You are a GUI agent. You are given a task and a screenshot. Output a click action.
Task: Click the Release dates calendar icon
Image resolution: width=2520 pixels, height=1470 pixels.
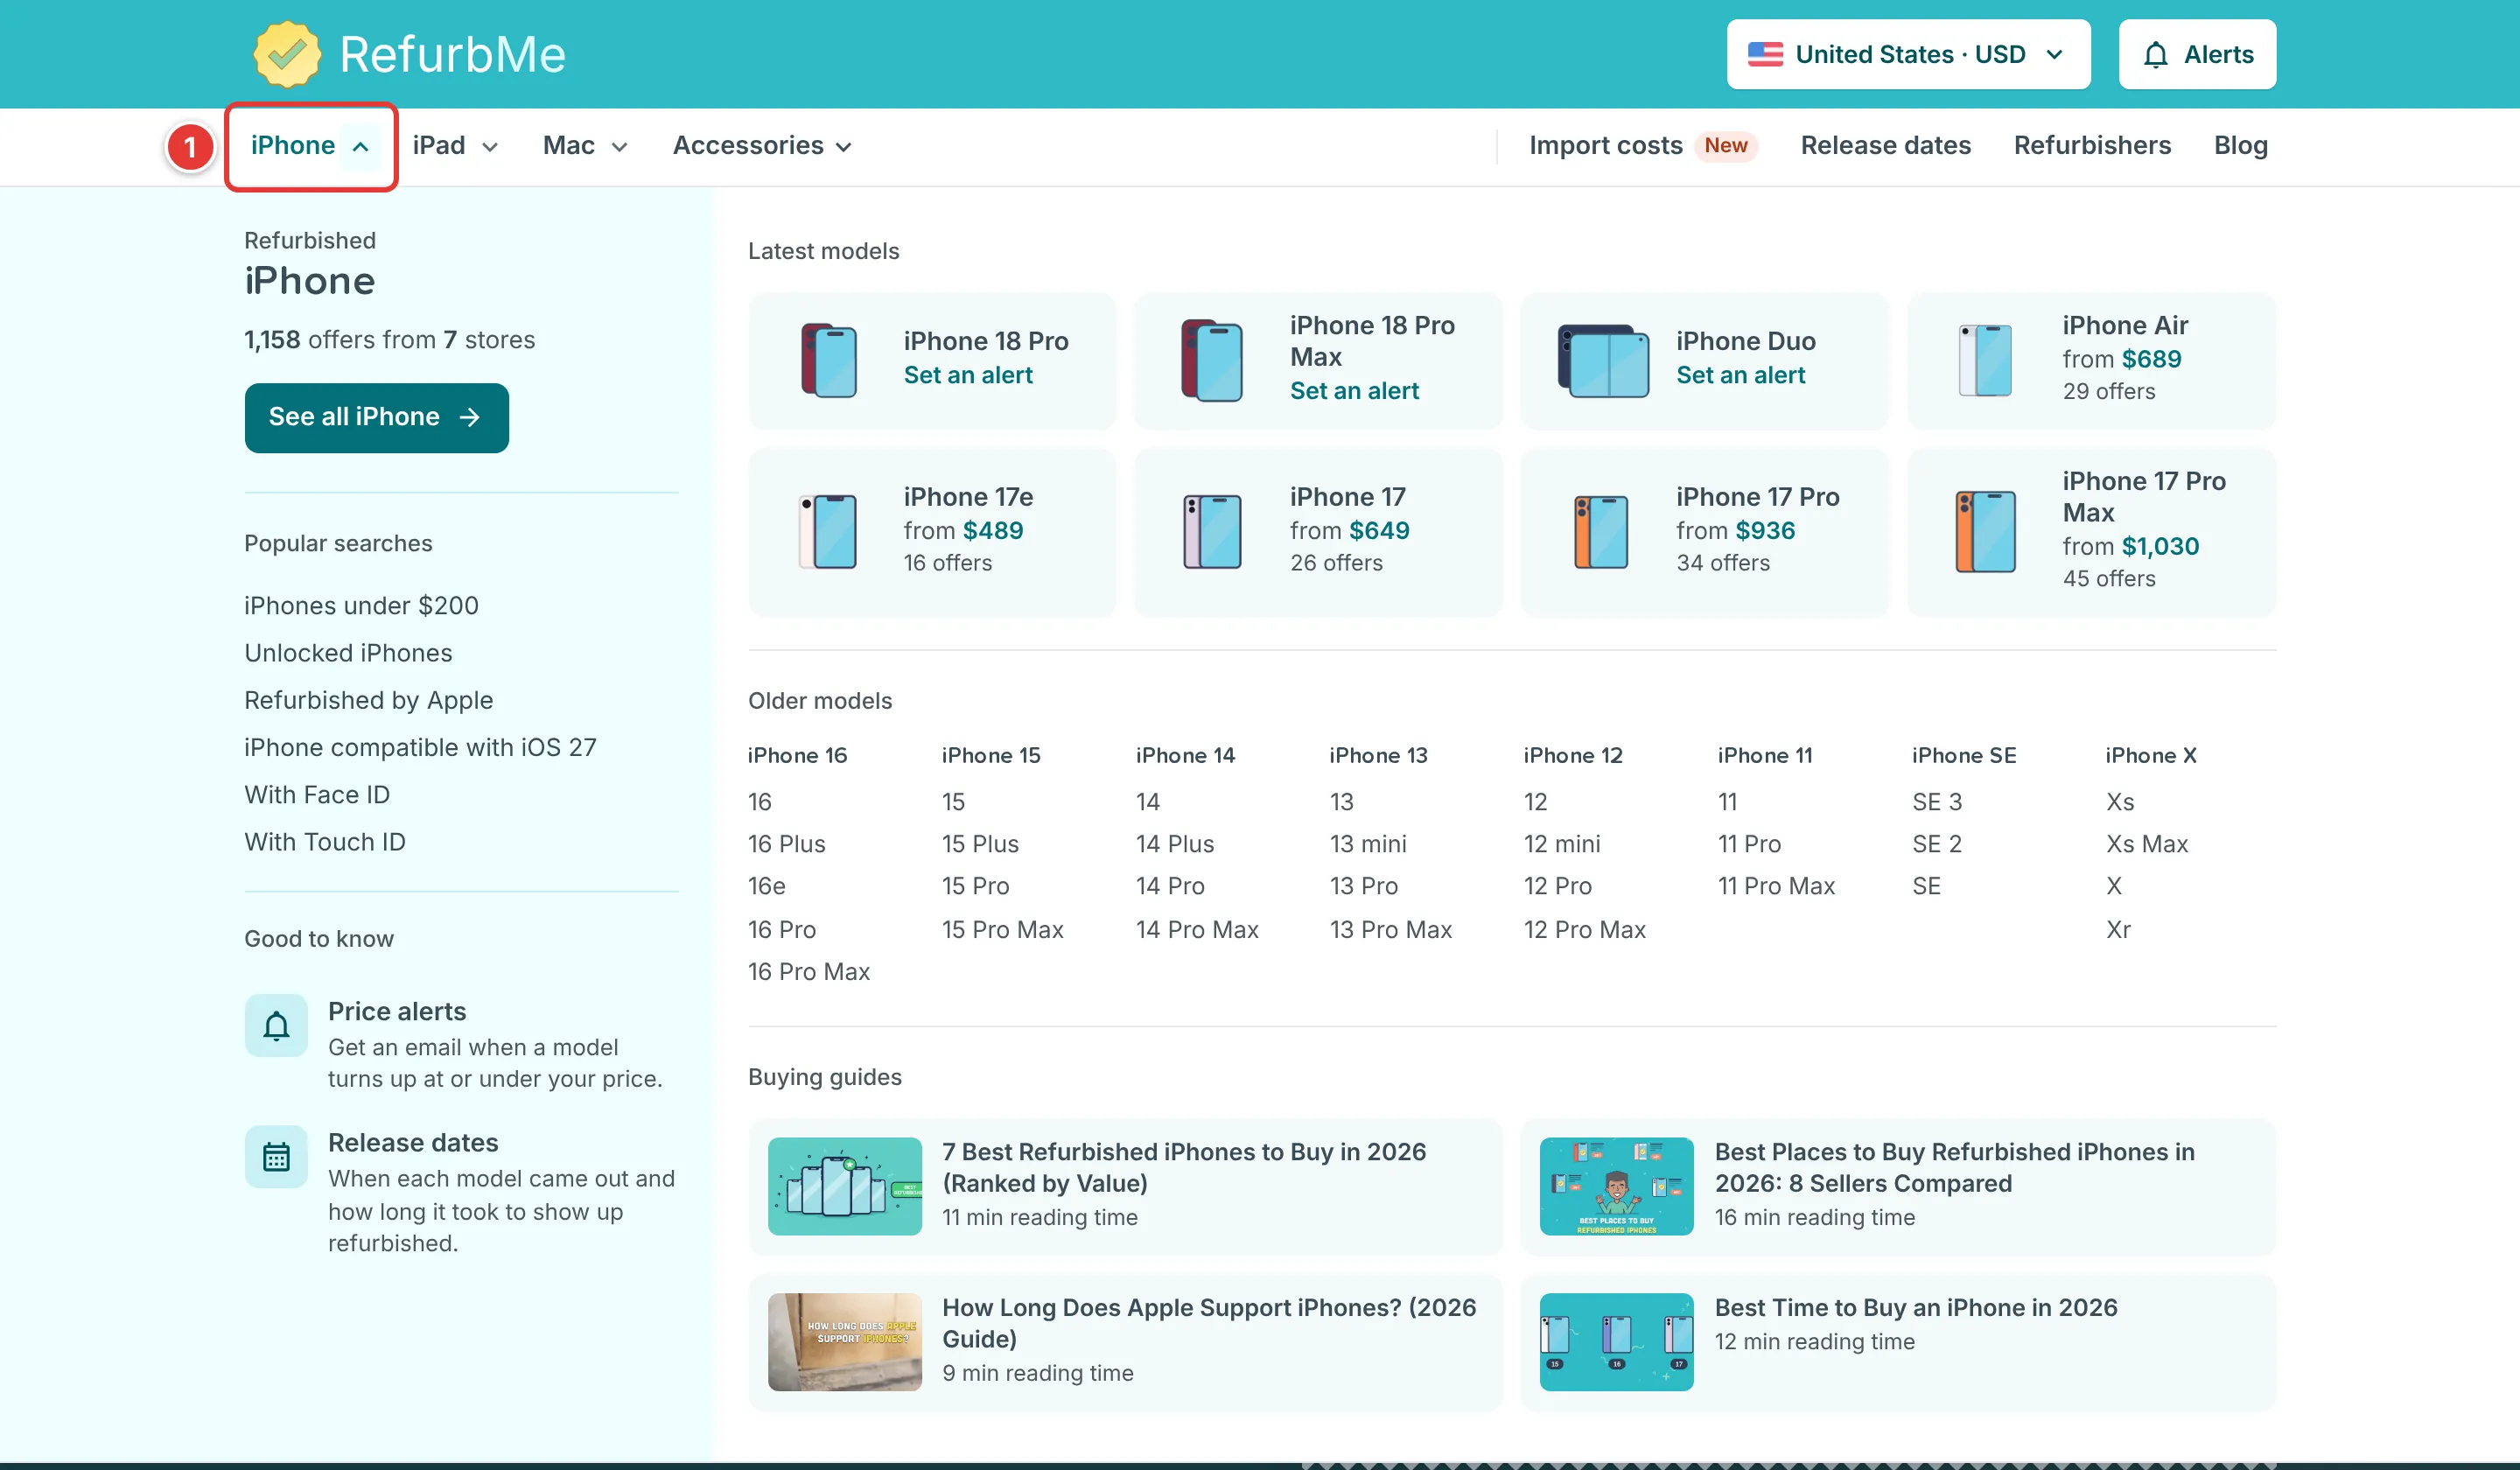276,1157
